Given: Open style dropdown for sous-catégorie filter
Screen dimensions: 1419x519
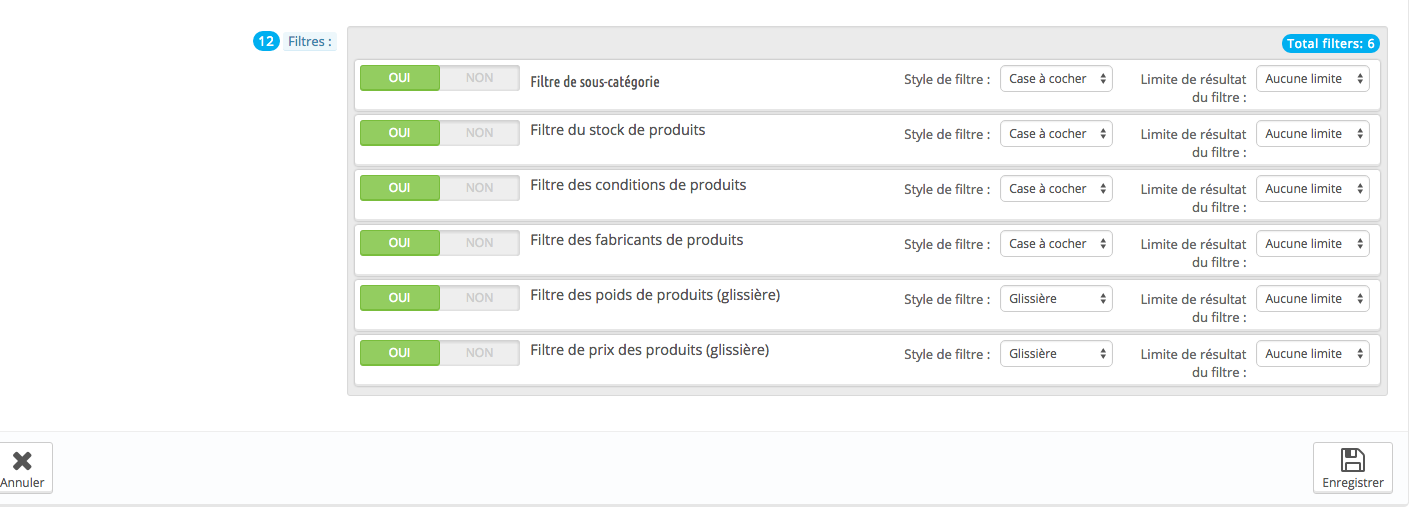Looking at the screenshot, I should [1056, 79].
